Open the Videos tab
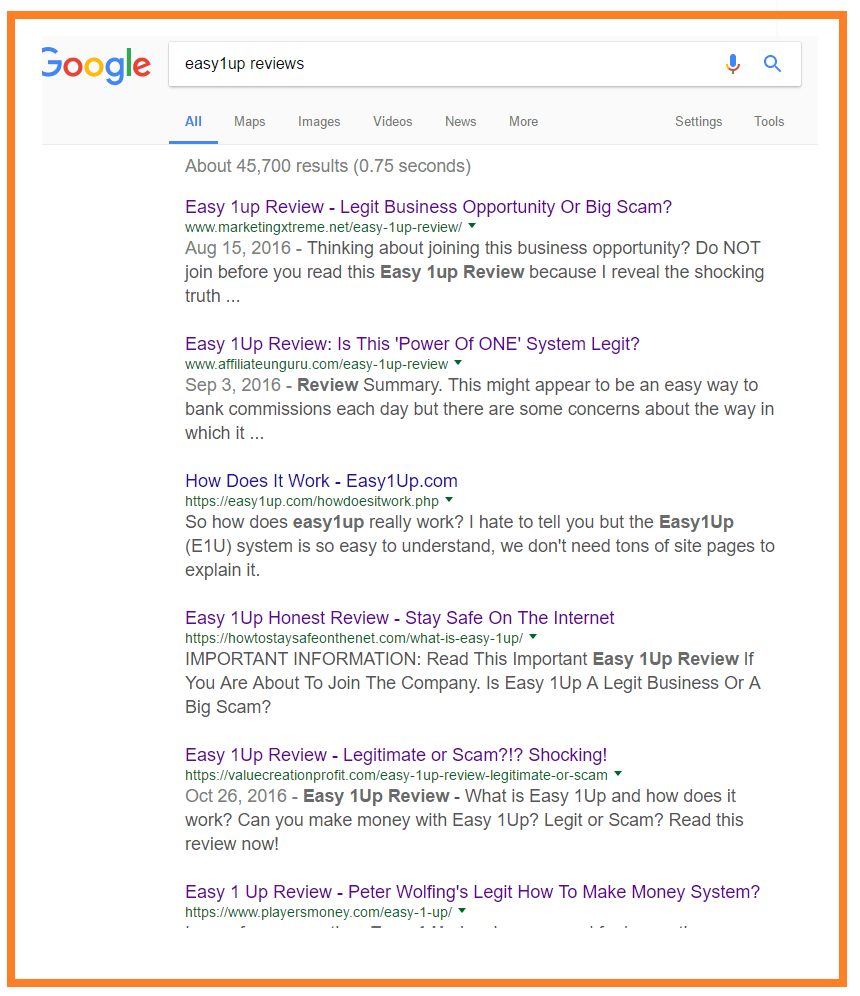 (393, 121)
